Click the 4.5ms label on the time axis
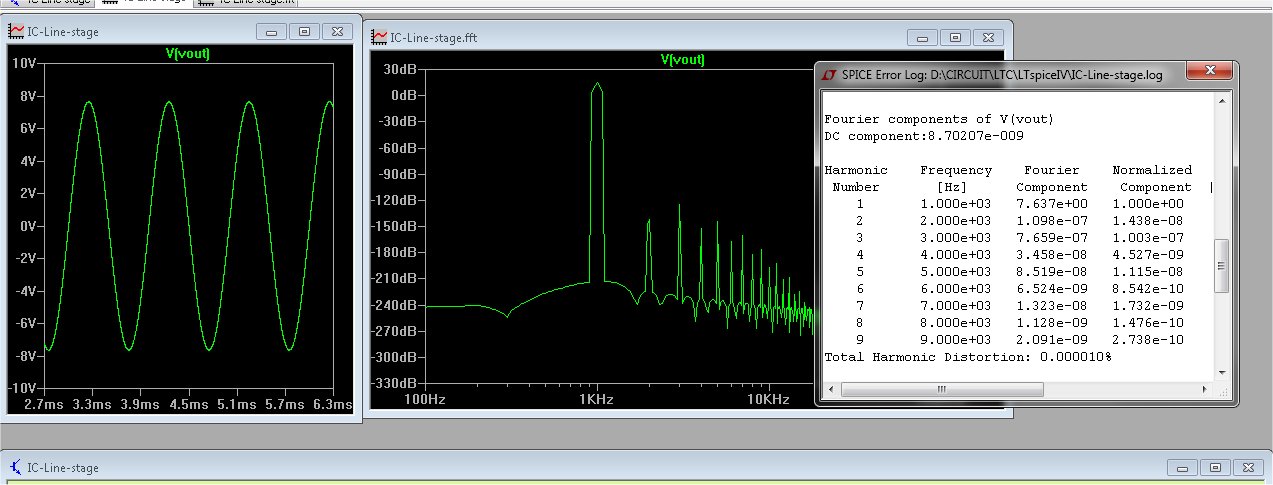Screen dimensions: 1273x485 tap(187, 405)
